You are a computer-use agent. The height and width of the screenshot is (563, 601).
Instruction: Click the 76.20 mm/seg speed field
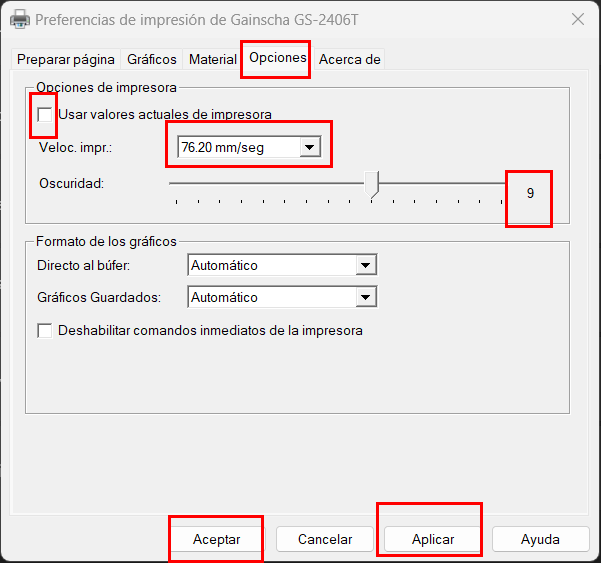(x=237, y=148)
